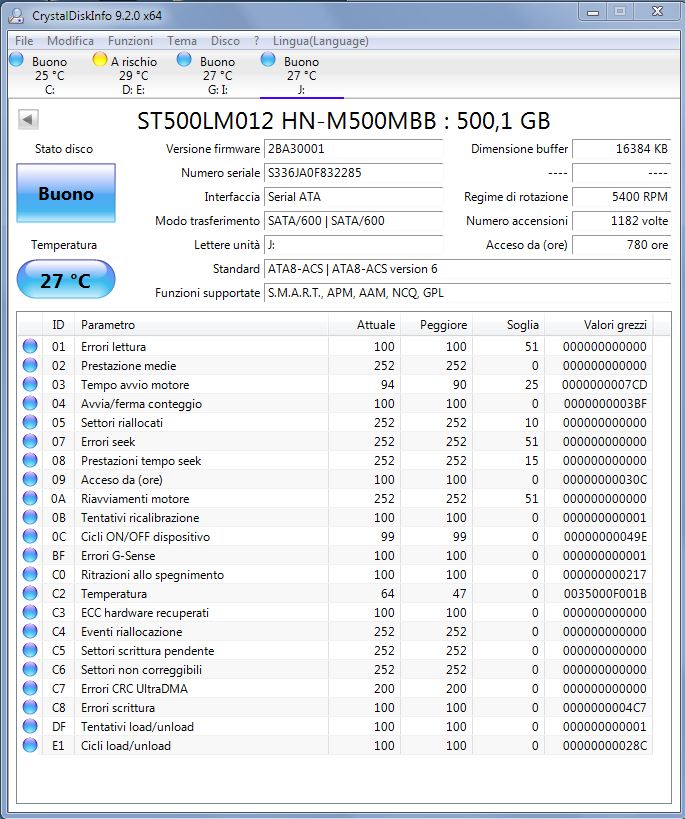The width and height of the screenshot is (685, 819).
Task: Click the Versione firmware field
Action: (x=353, y=149)
